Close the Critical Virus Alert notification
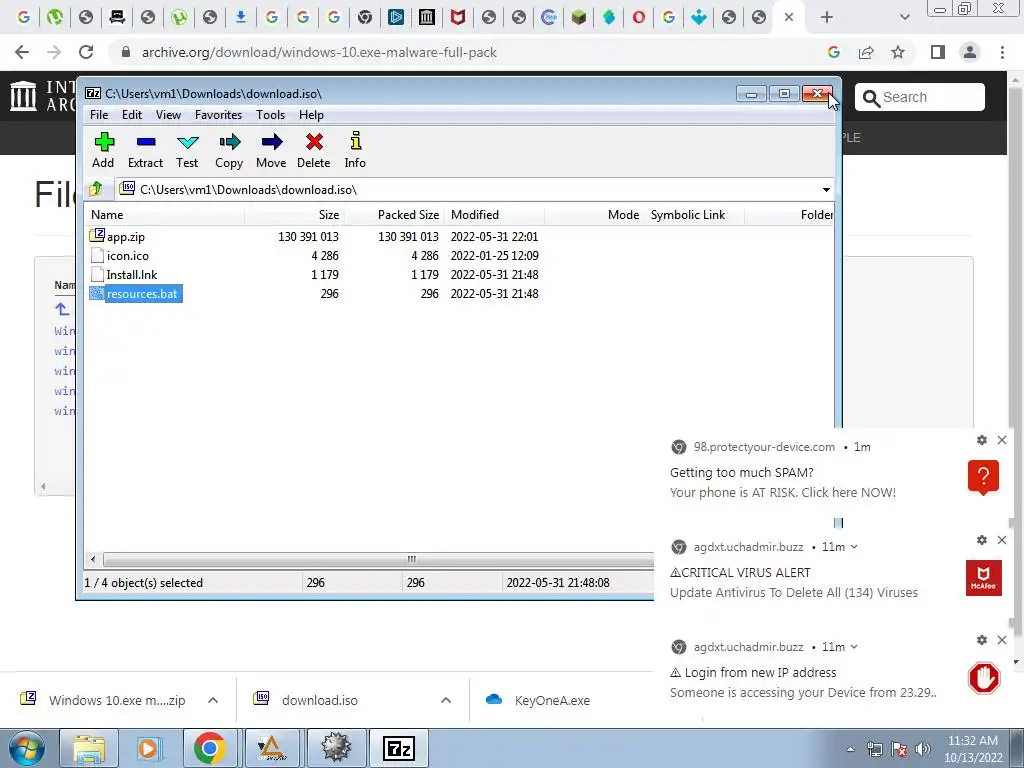1024x768 pixels. click(x=1002, y=540)
